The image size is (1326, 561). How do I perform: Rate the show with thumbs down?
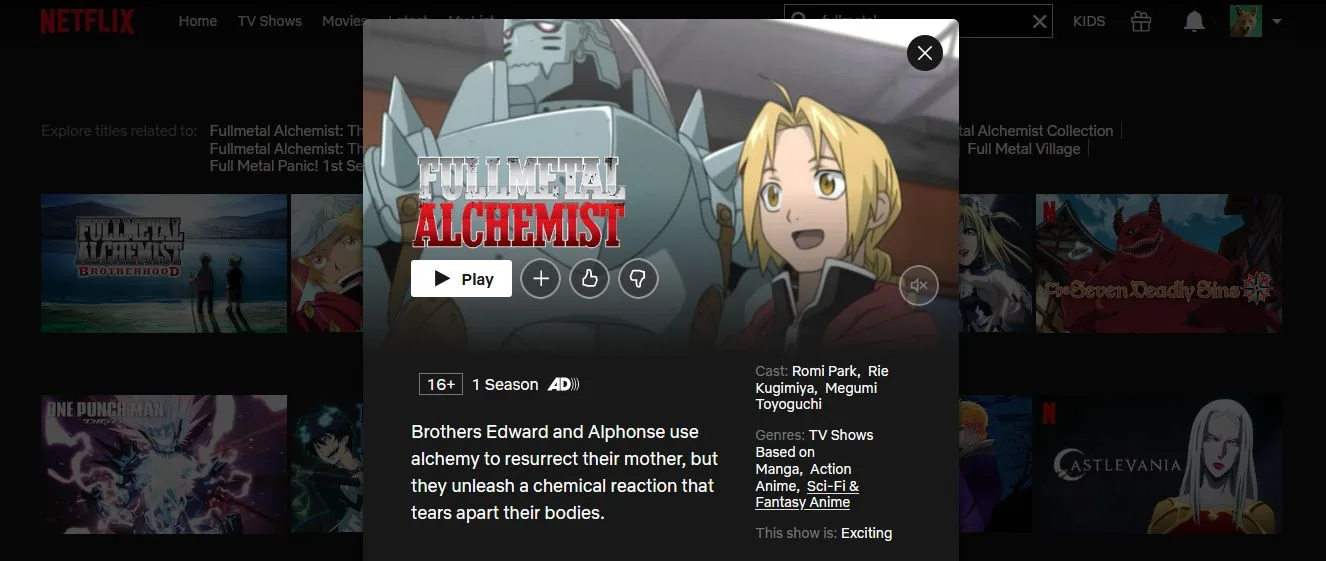638,279
